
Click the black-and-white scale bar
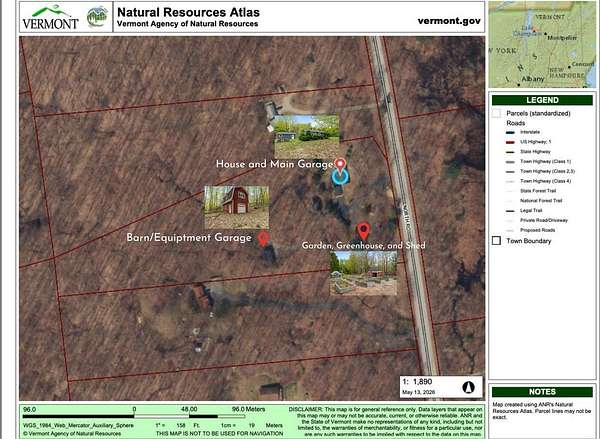click(x=134, y=416)
